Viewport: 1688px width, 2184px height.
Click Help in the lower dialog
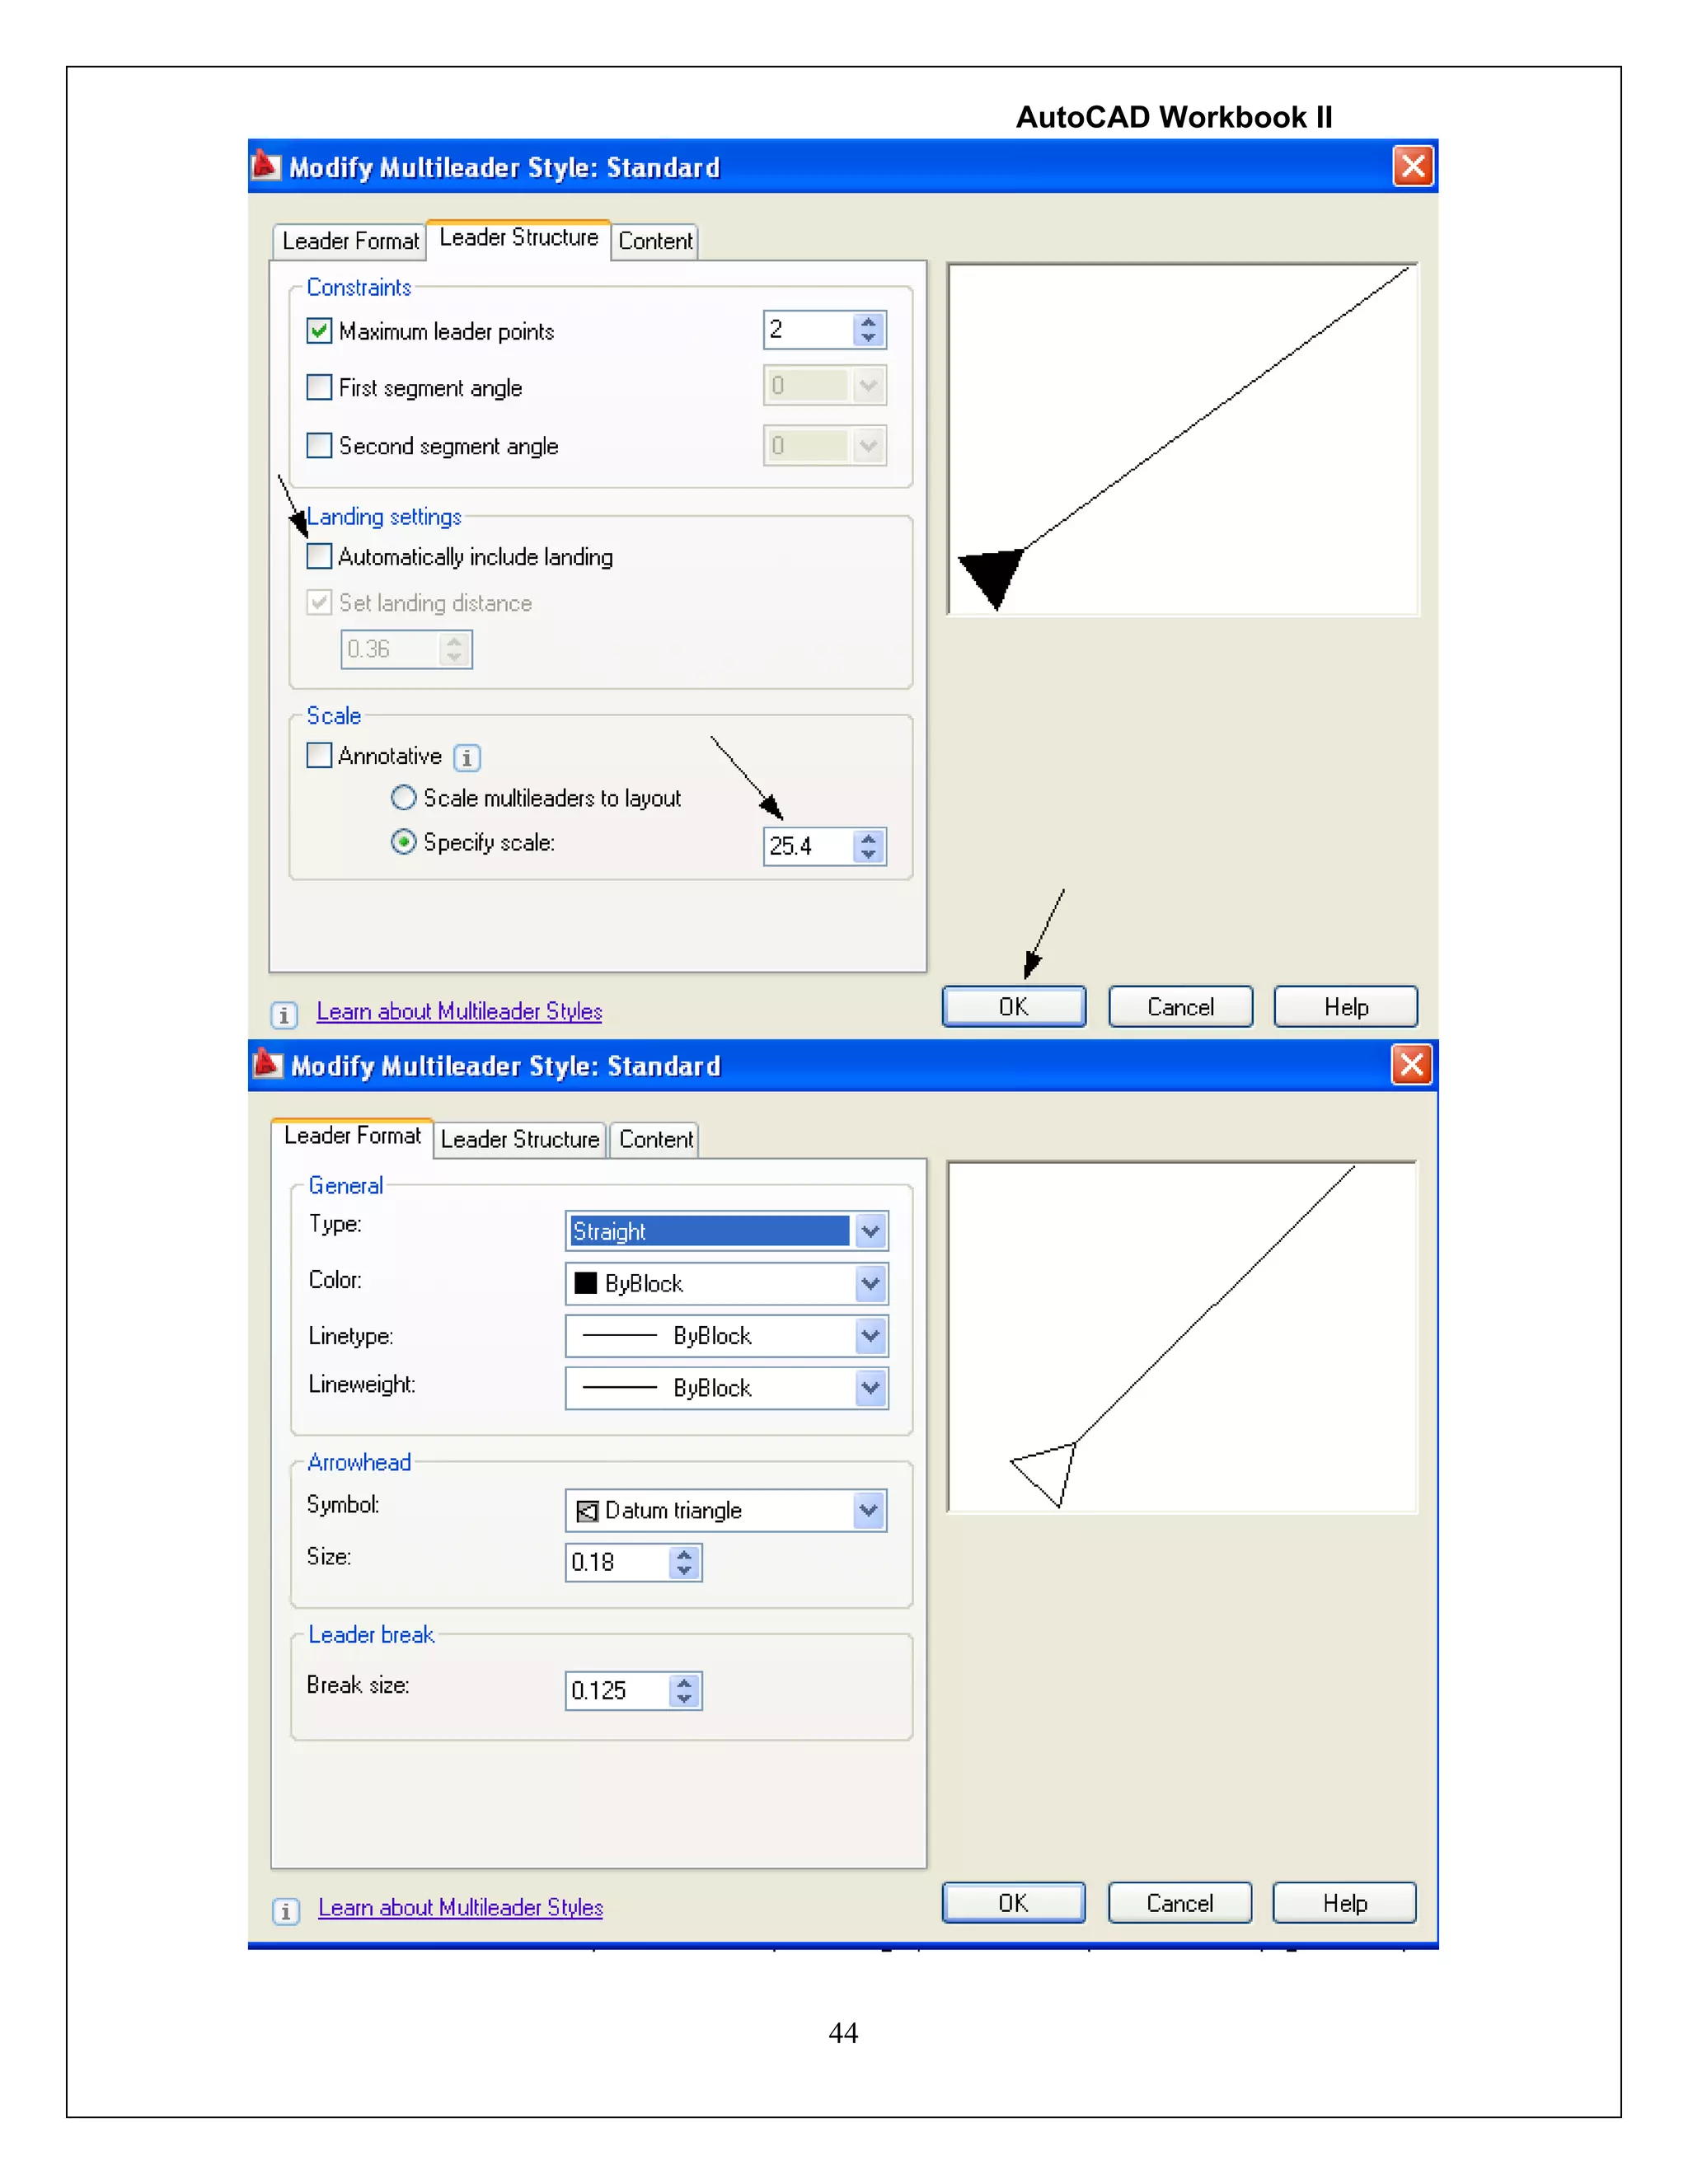(x=1345, y=1902)
